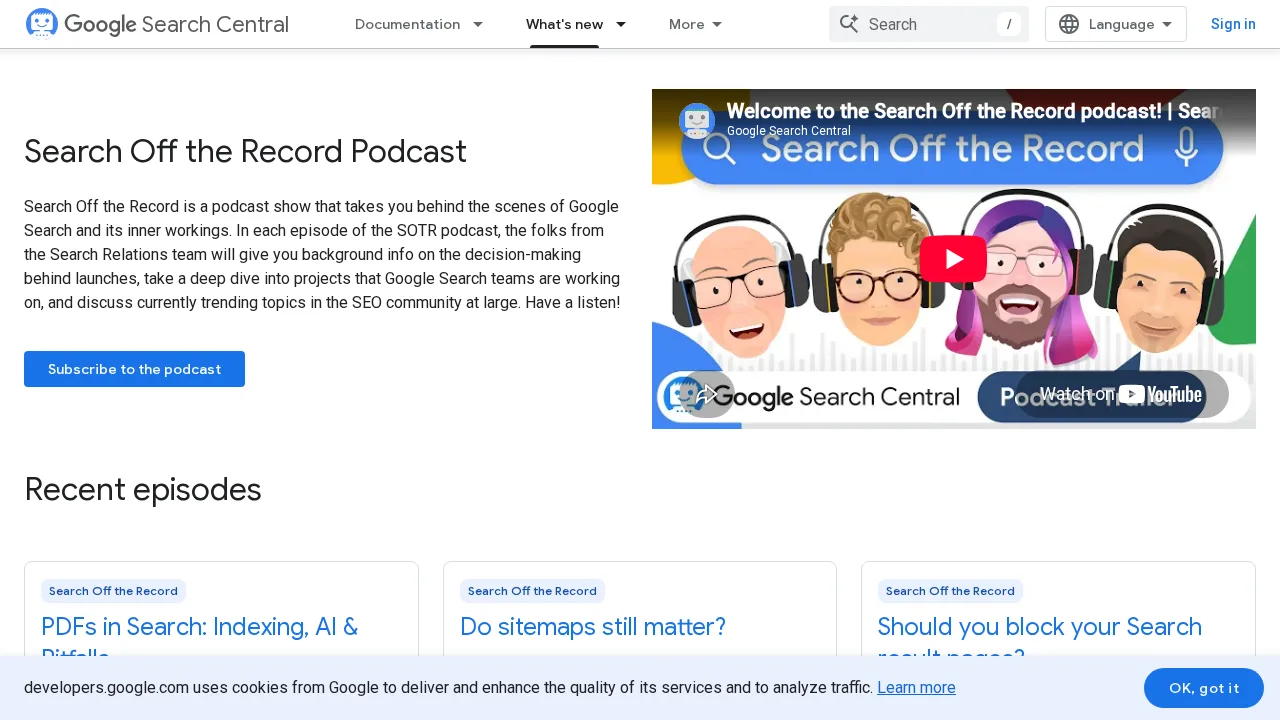The width and height of the screenshot is (1280, 720).
Task: Click Search Off the Record tag on sitemaps card
Action: pyautogui.click(x=532, y=591)
